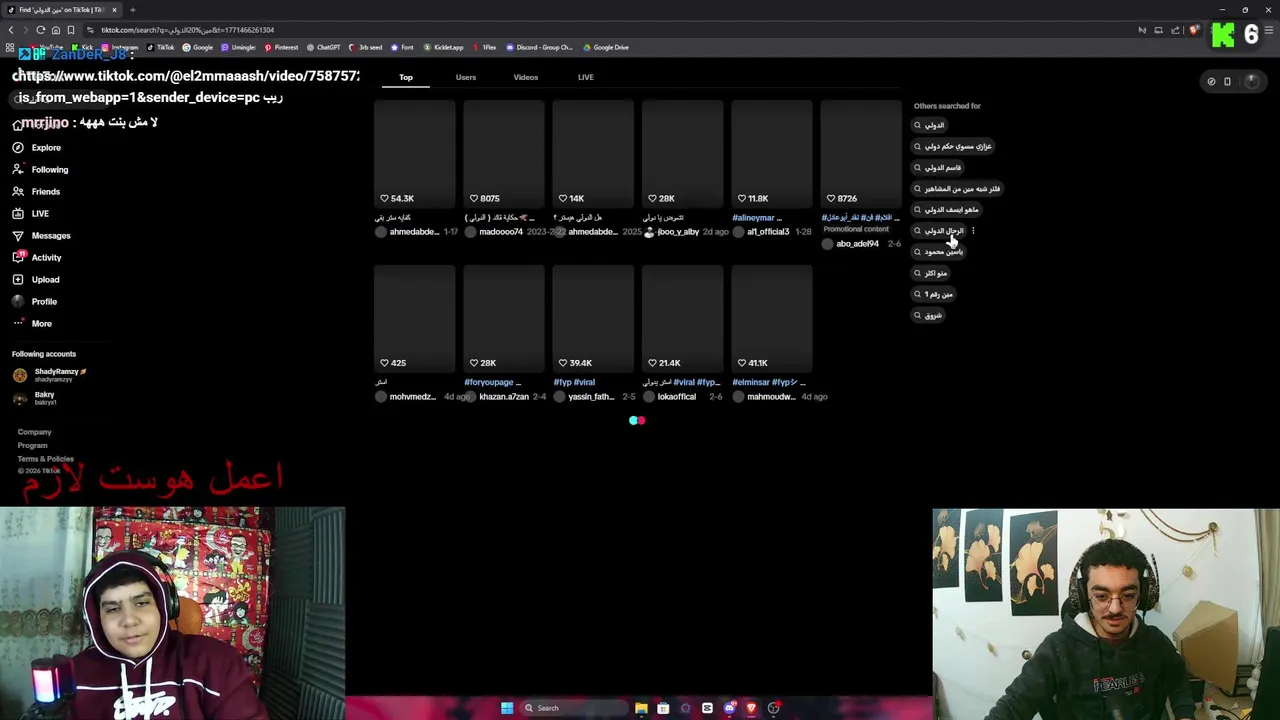Open the LIVE section in sidebar
This screenshot has width=1280, height=720.
(x=31, y=214)
